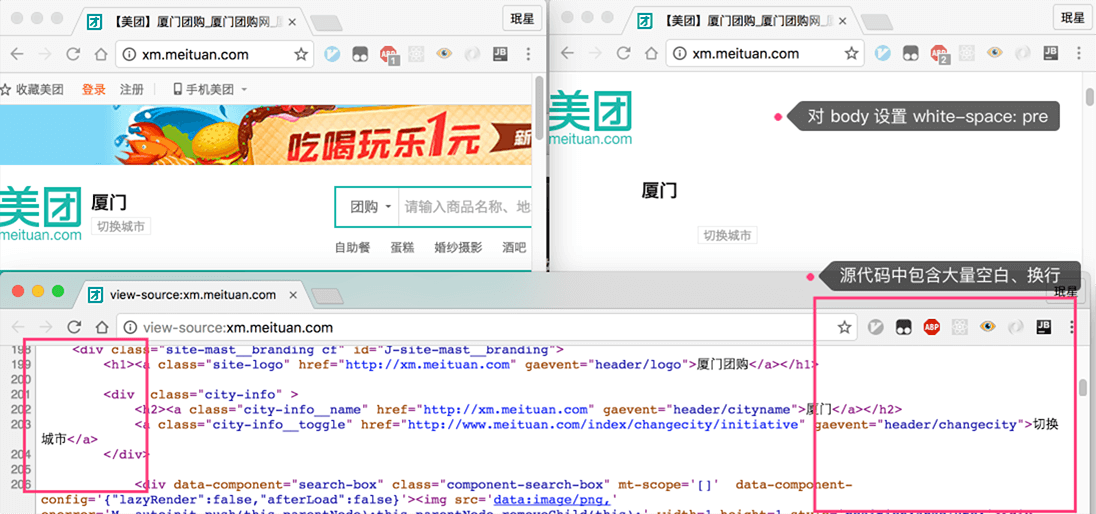Click Back arrow in top-left Meituan window
Image resolution: width=1096 pixels, height=514 pixels.
point(17,54)
